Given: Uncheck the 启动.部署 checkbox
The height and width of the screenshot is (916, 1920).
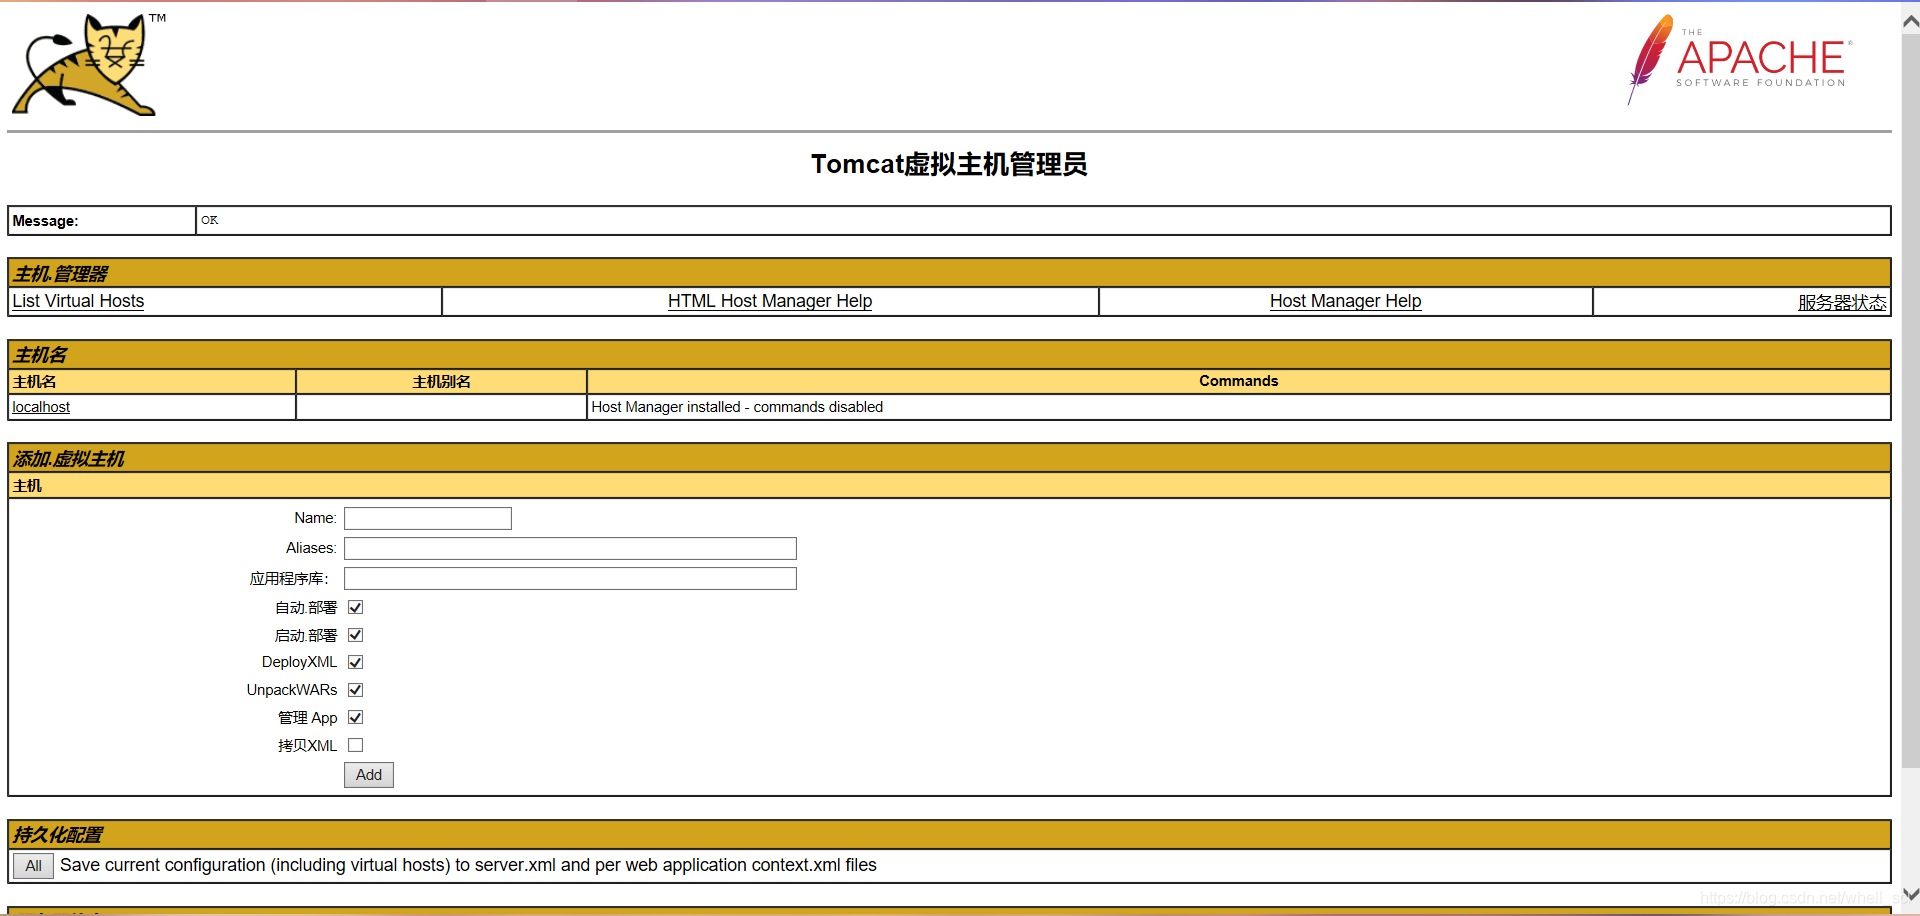Looking at the screenshot, I should pyautogui.click(x=355, y=635).
